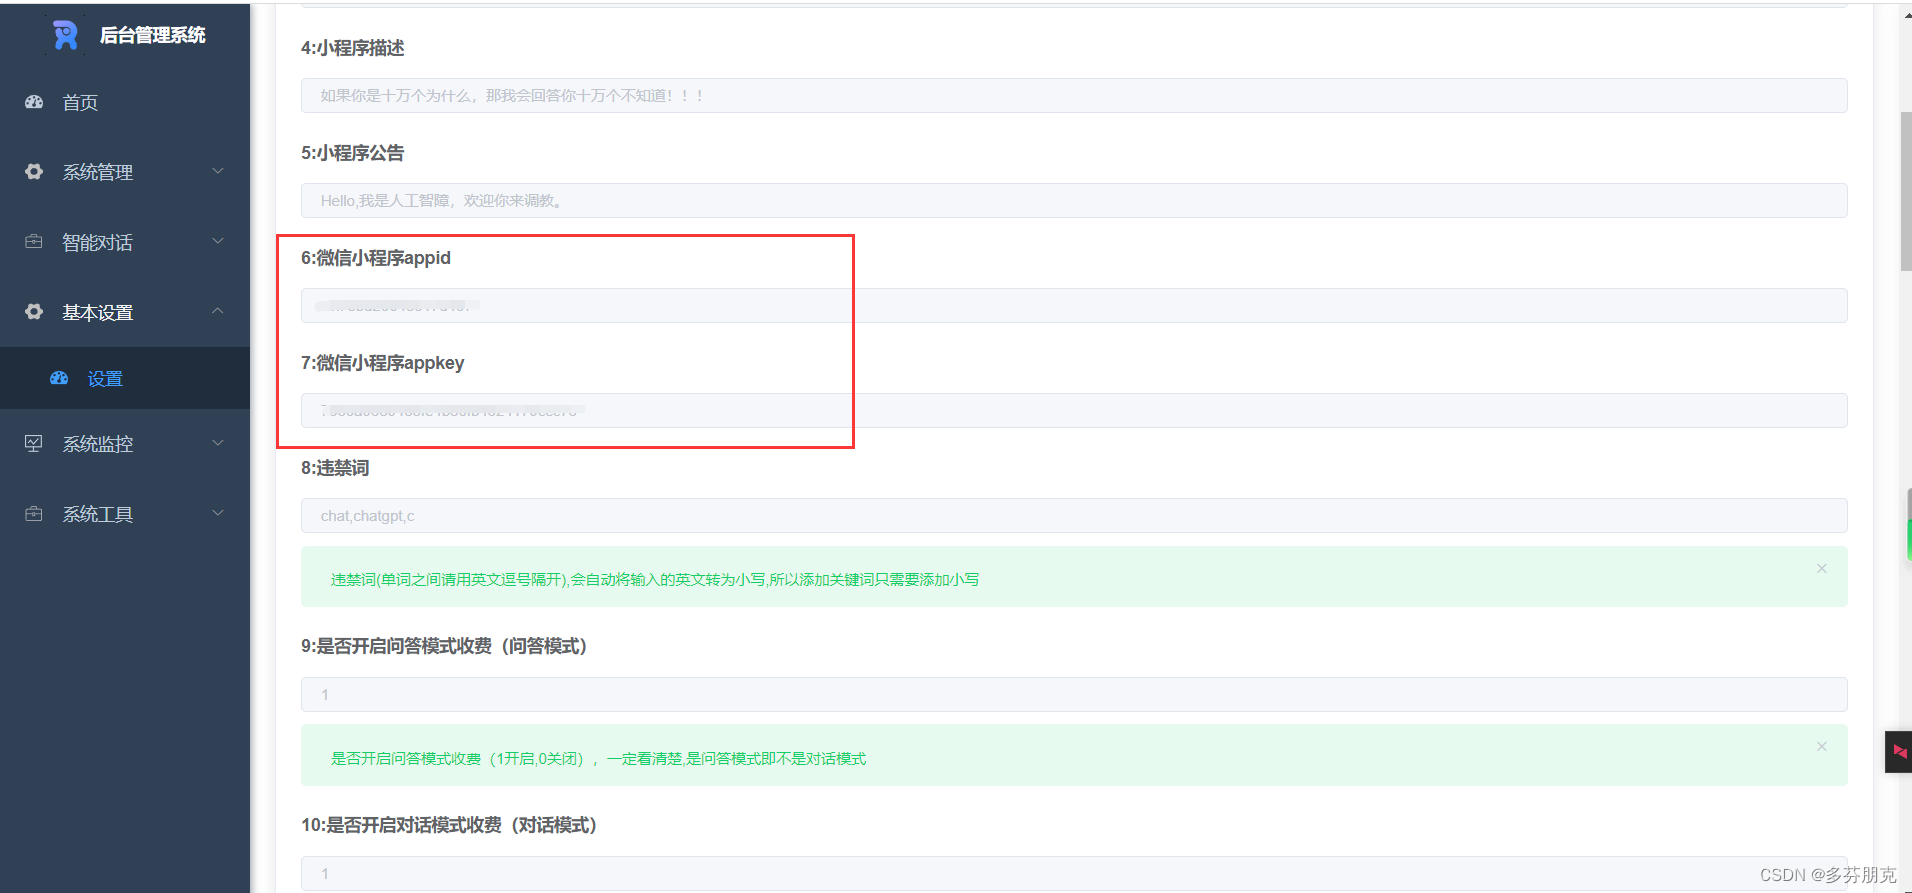Click the admin system logo icon
This screenshot has width=1912, height=893.
[66, 35]
